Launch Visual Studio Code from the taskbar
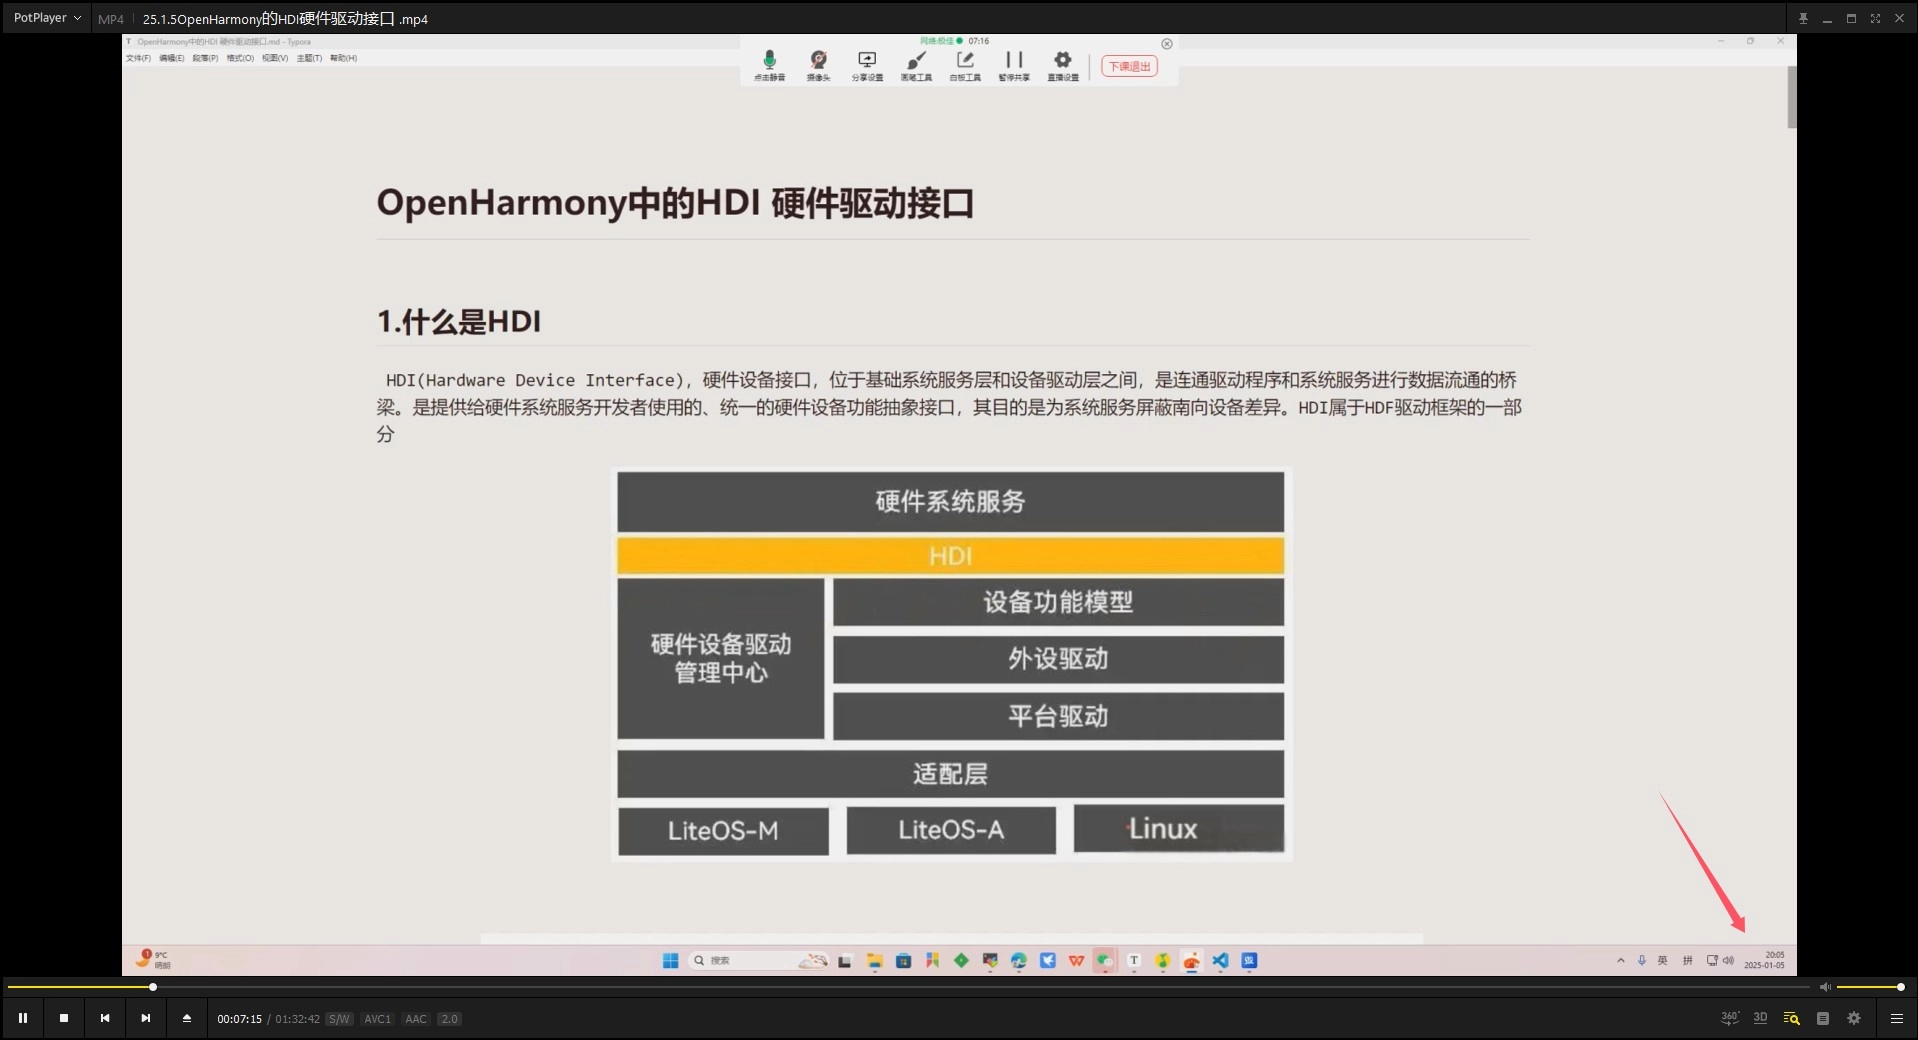Image resolution: width=1918 pixels, height=1040 pixels. point(1219,960)
